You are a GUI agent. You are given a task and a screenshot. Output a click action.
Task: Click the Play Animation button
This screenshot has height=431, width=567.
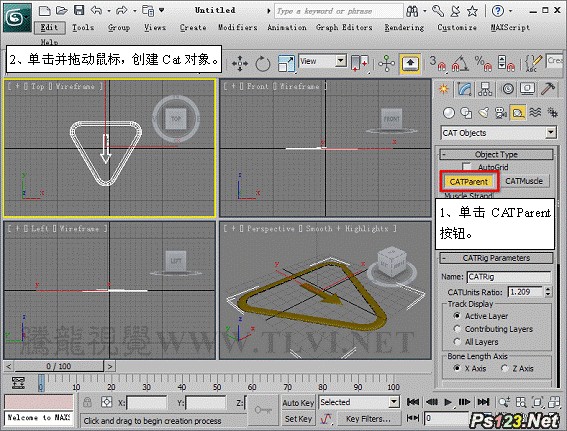click(x=448, y=402)
